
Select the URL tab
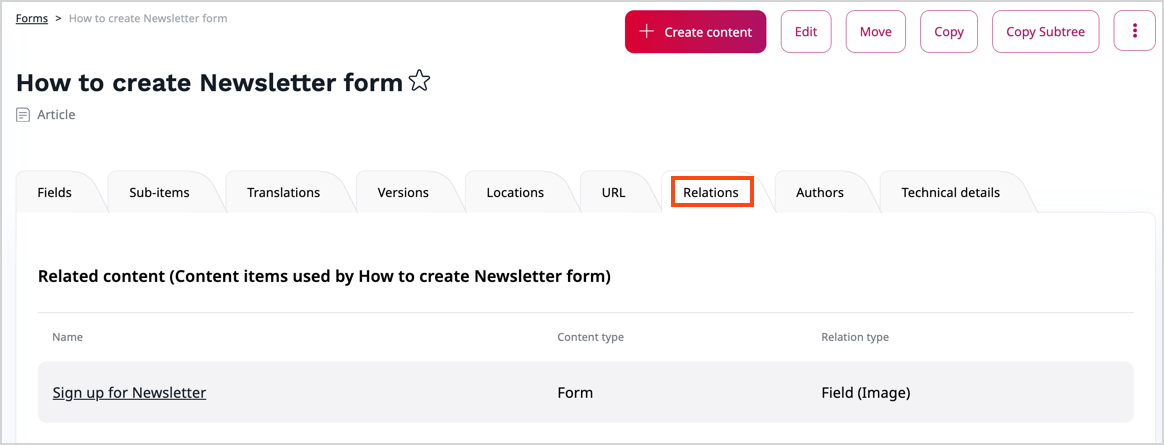pyautogui.click(x=613, y=192)
